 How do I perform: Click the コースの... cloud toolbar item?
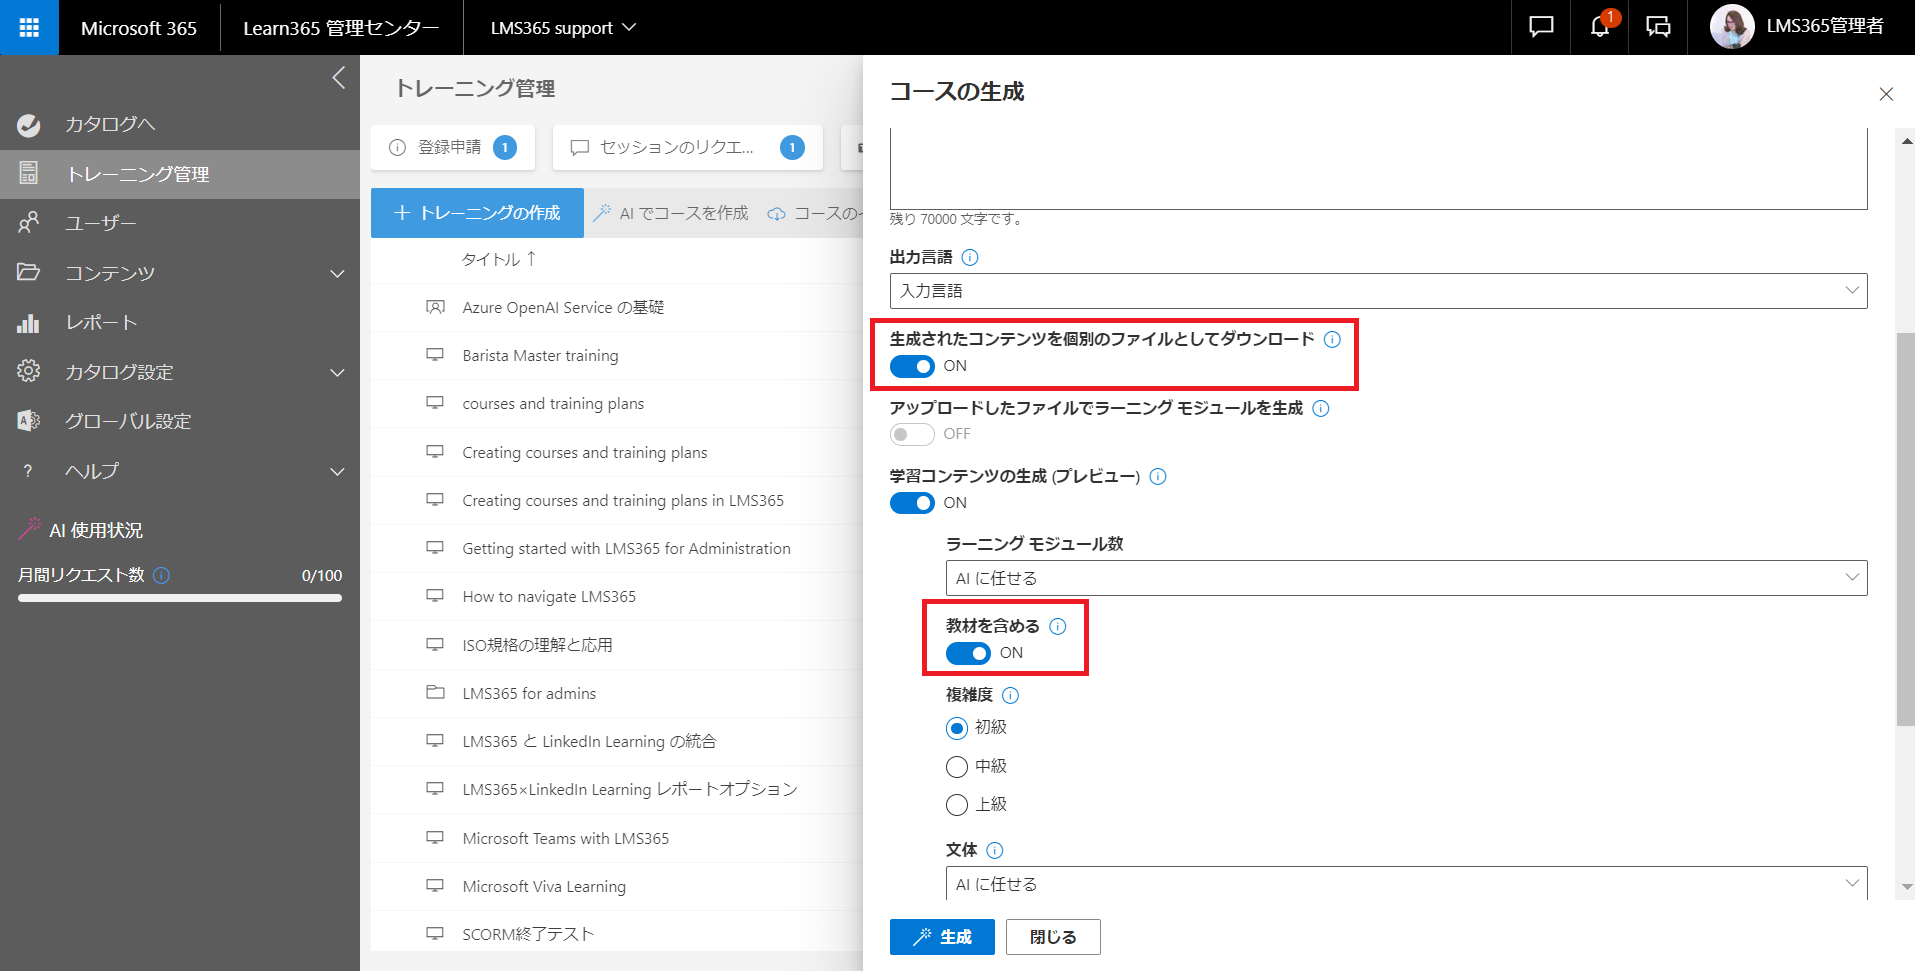(x=814, y=213)
